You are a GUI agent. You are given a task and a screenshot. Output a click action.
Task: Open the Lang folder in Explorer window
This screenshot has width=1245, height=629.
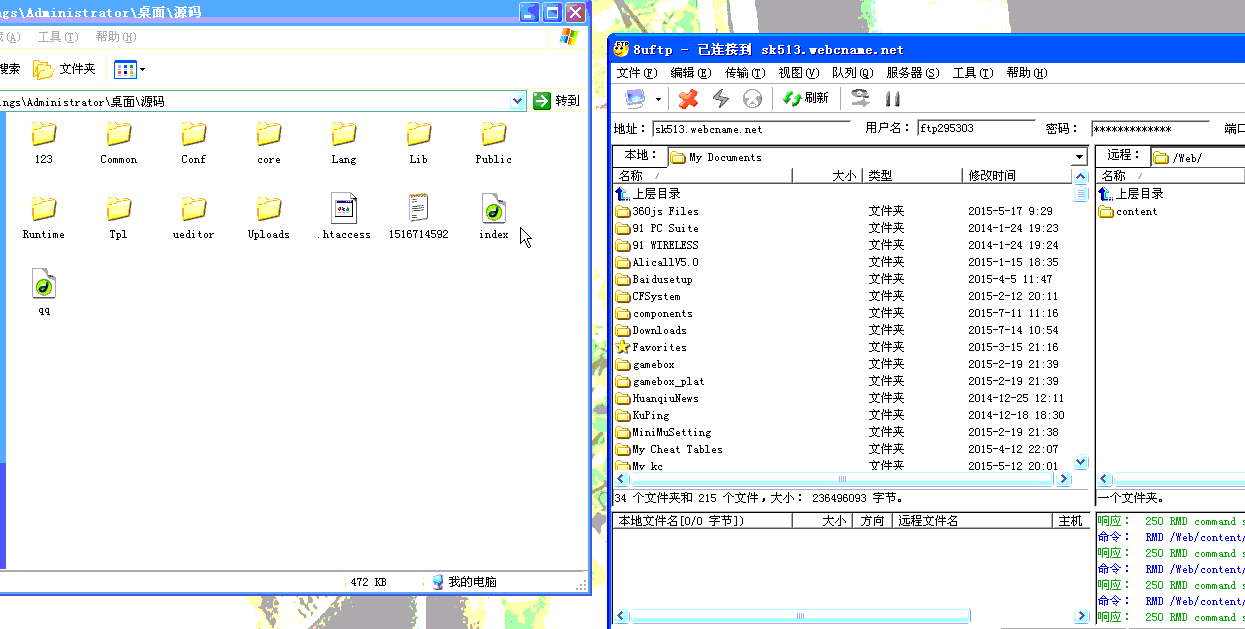pyautogui.click(x=344, y=143)
